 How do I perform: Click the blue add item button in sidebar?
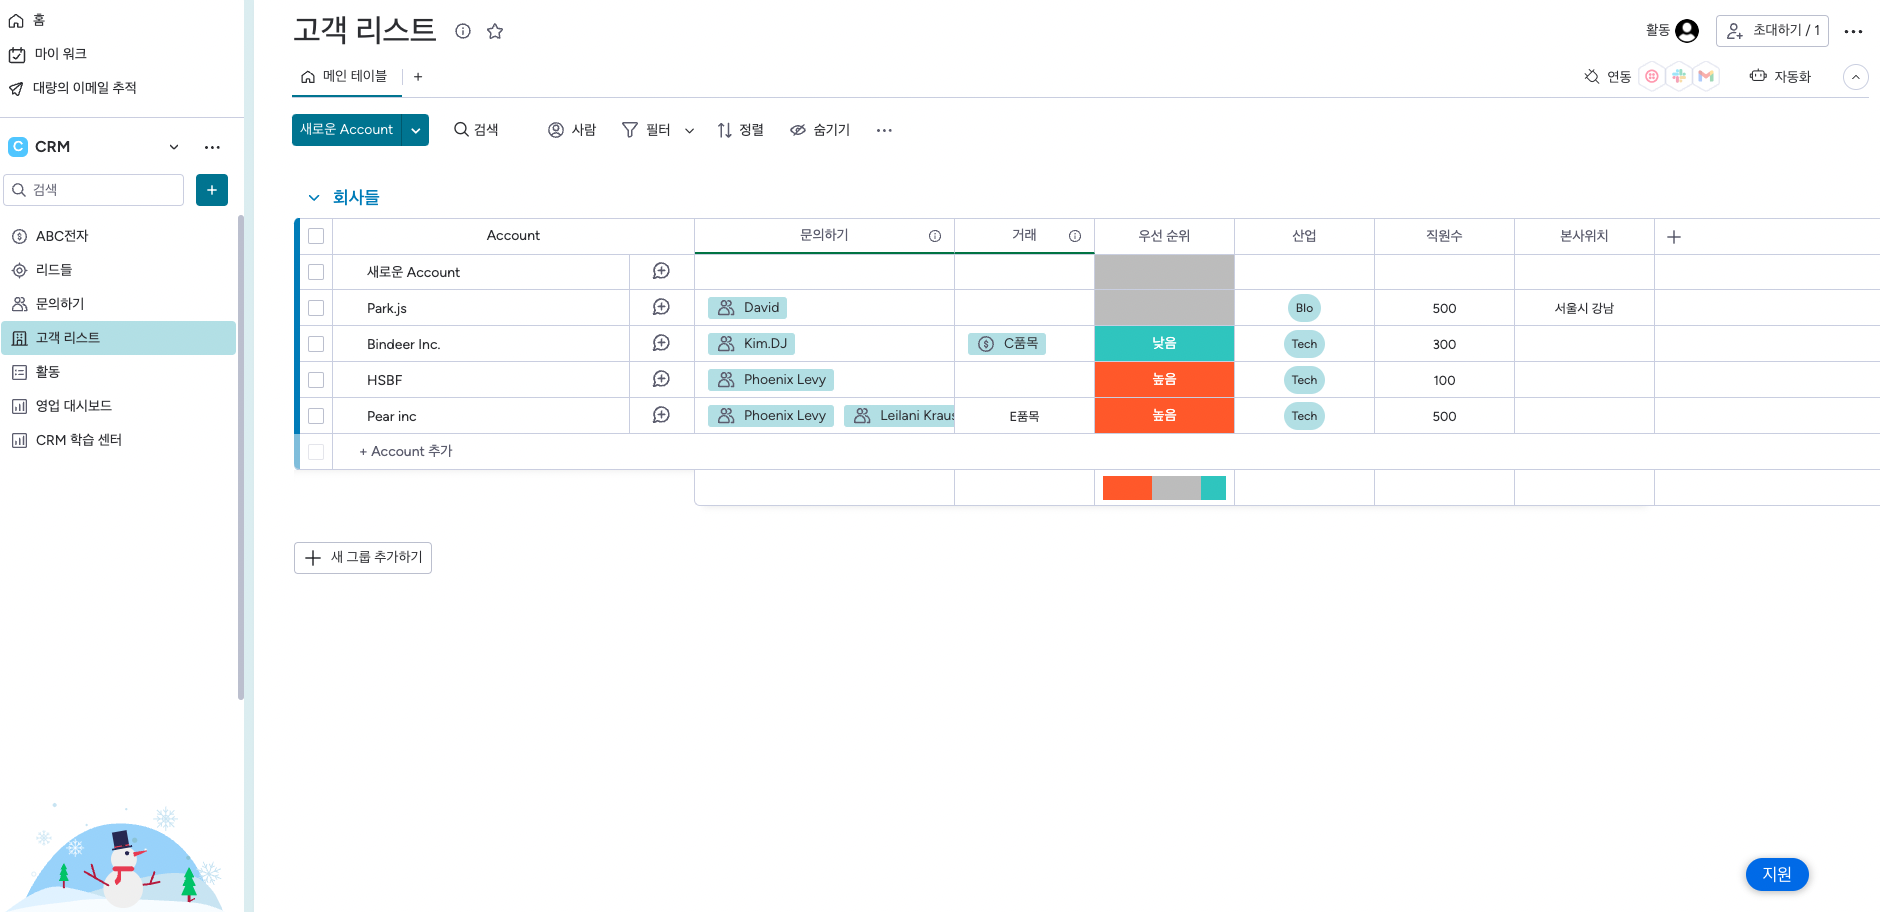pyautogui.click(x=212, y=190)
